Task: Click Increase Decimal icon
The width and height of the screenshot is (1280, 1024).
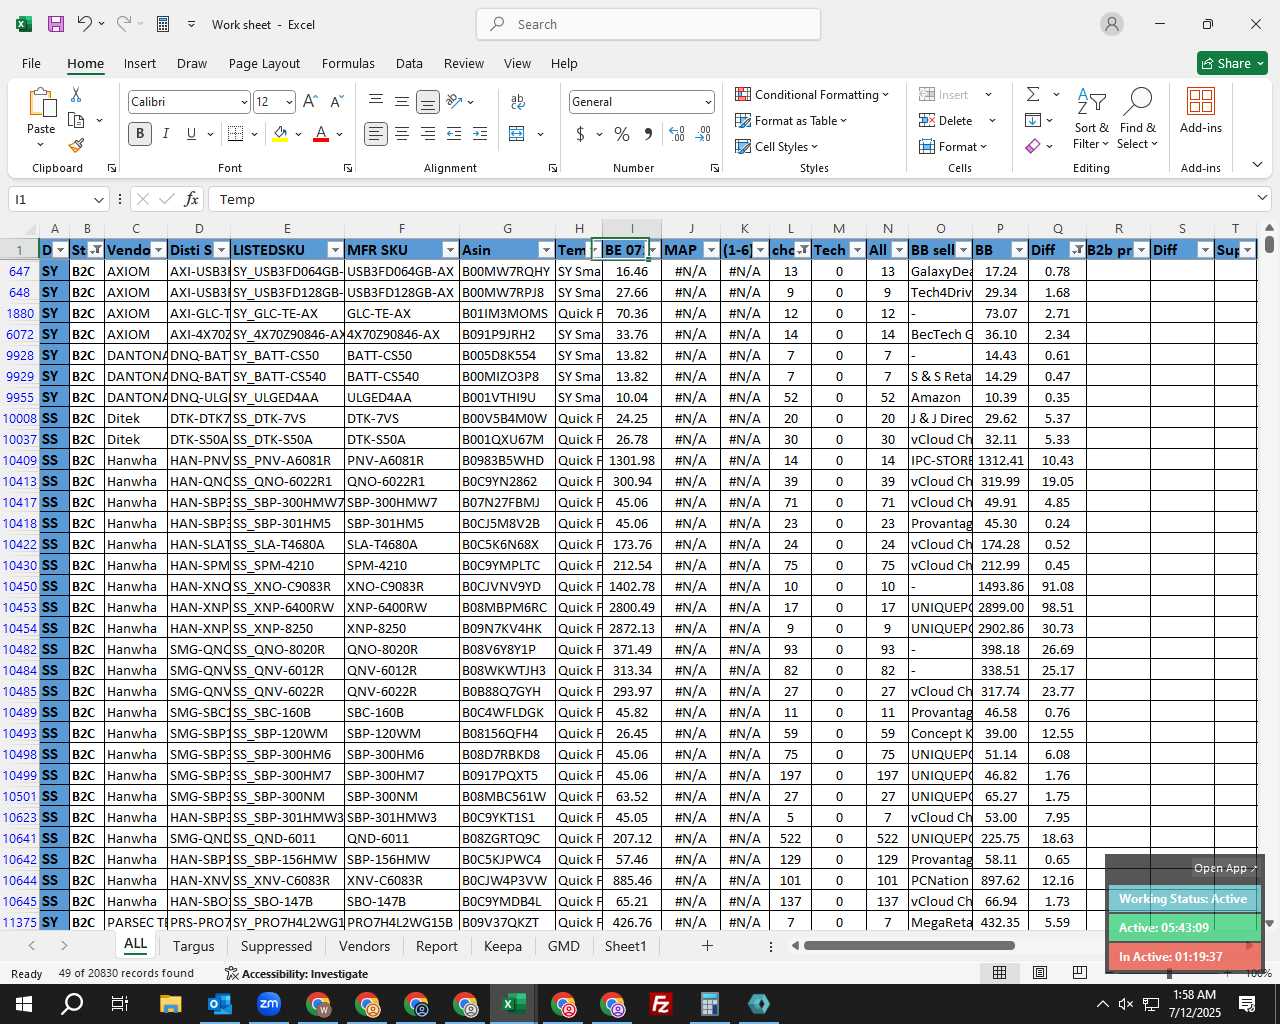Action: coord(677,134)
